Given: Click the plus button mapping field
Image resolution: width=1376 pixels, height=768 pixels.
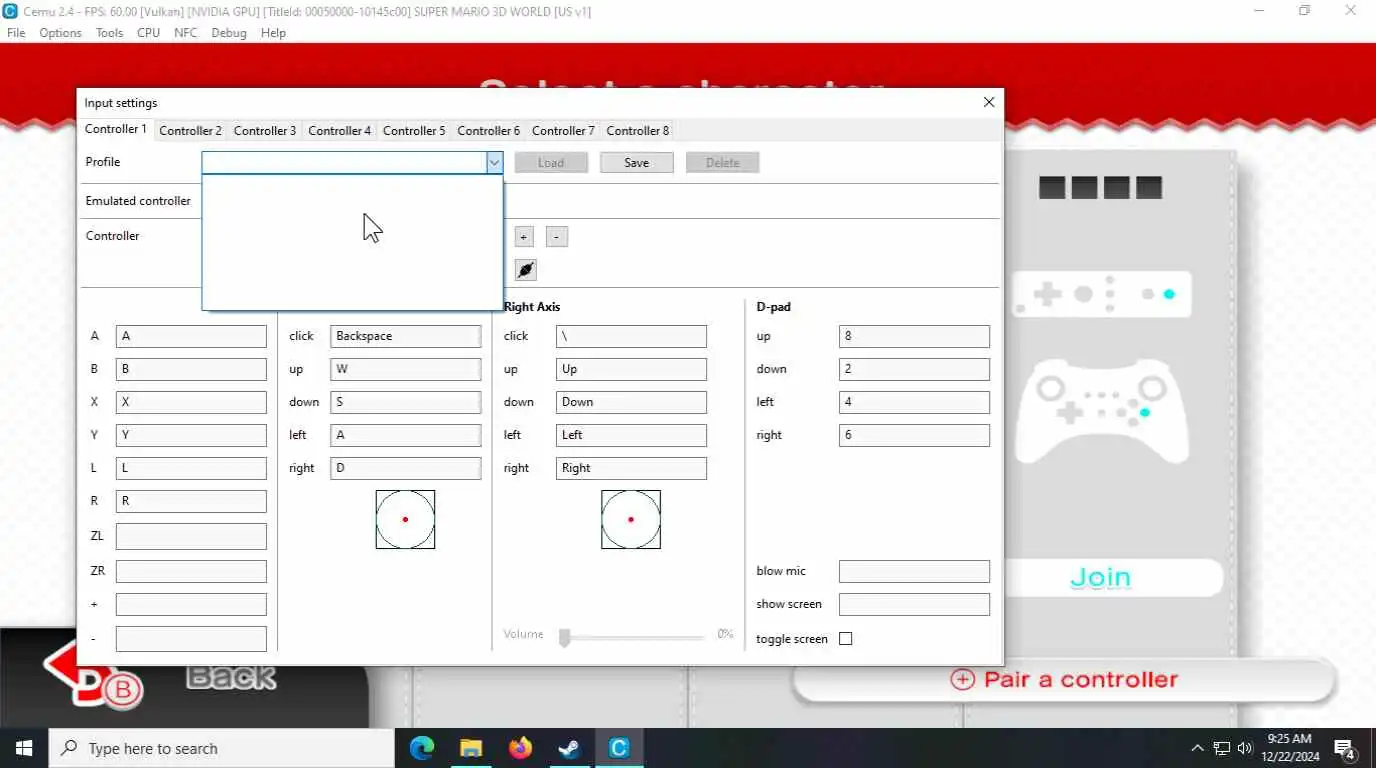Looking at the screenshot, I should pos(191,605).
